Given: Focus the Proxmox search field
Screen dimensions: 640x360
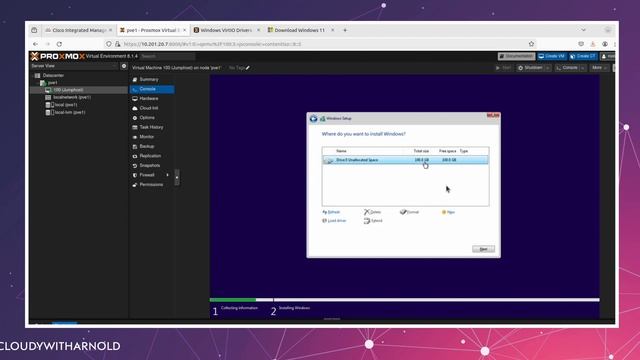Looking at the screenshot, I should click(167, 56).
